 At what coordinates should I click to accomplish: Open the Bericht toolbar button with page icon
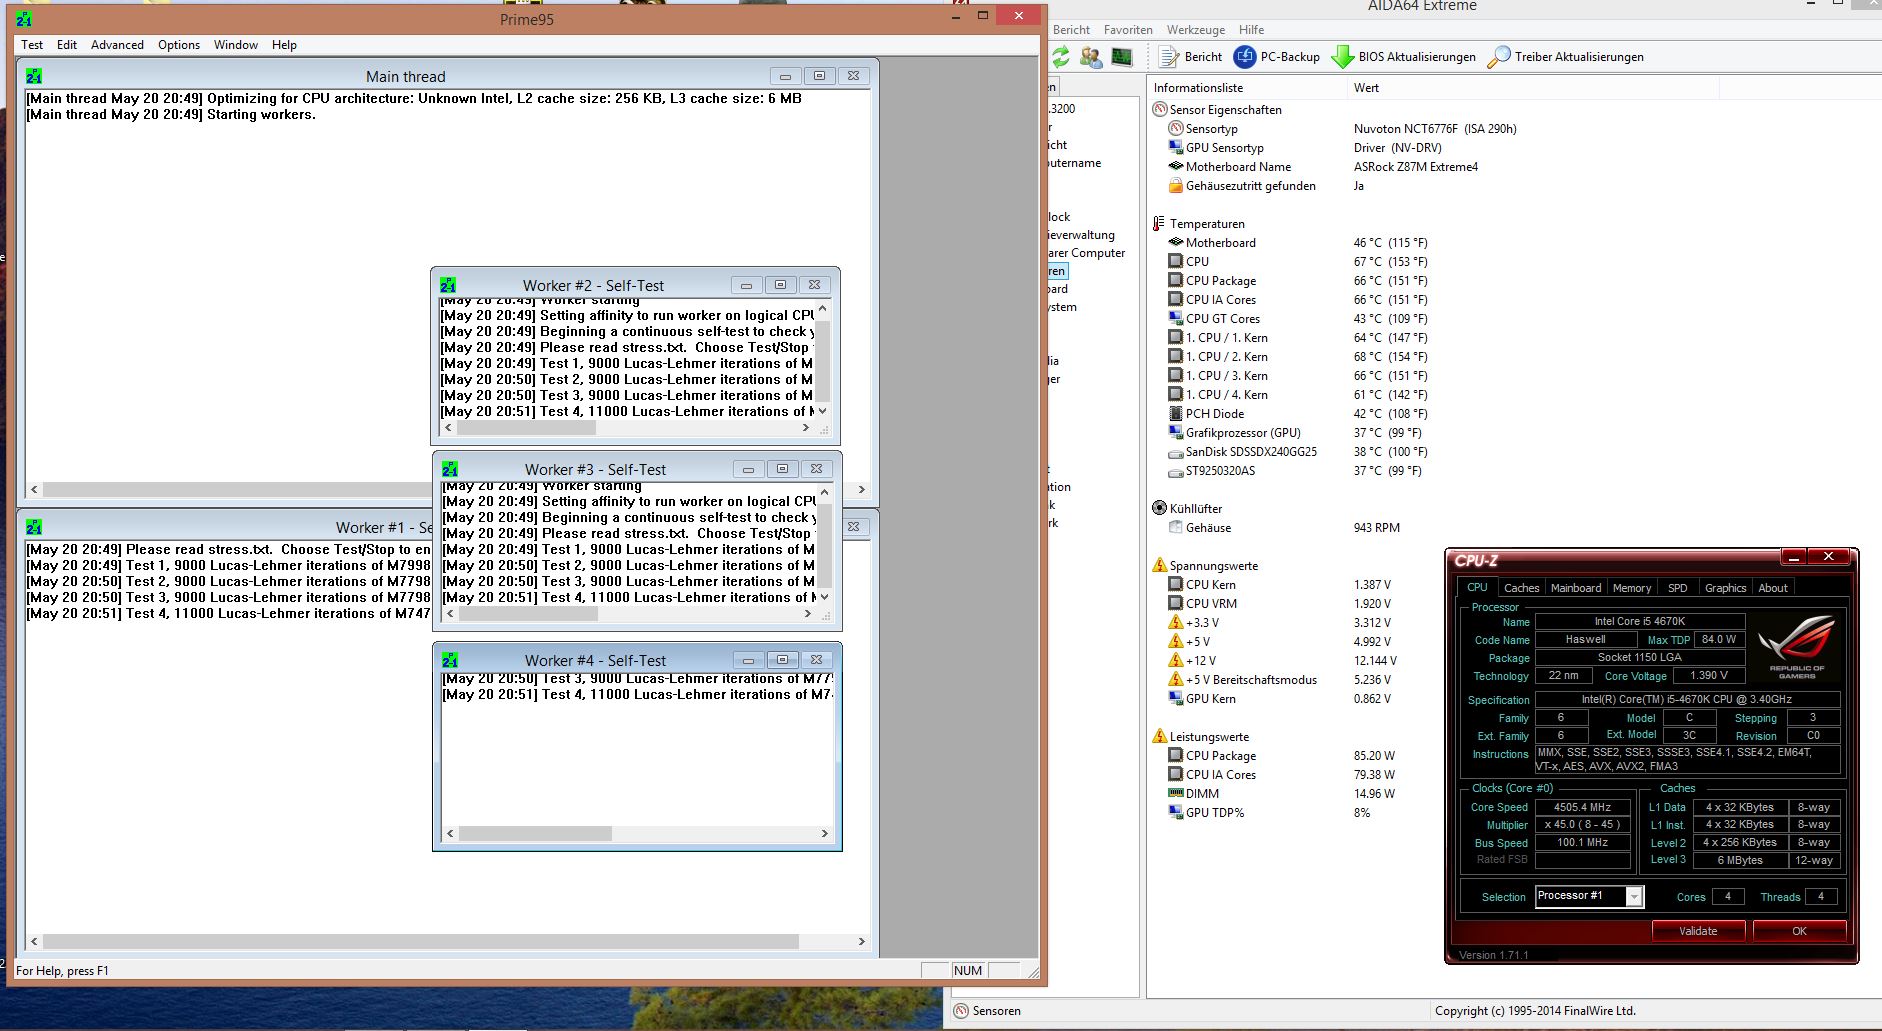pos(1191,57)
